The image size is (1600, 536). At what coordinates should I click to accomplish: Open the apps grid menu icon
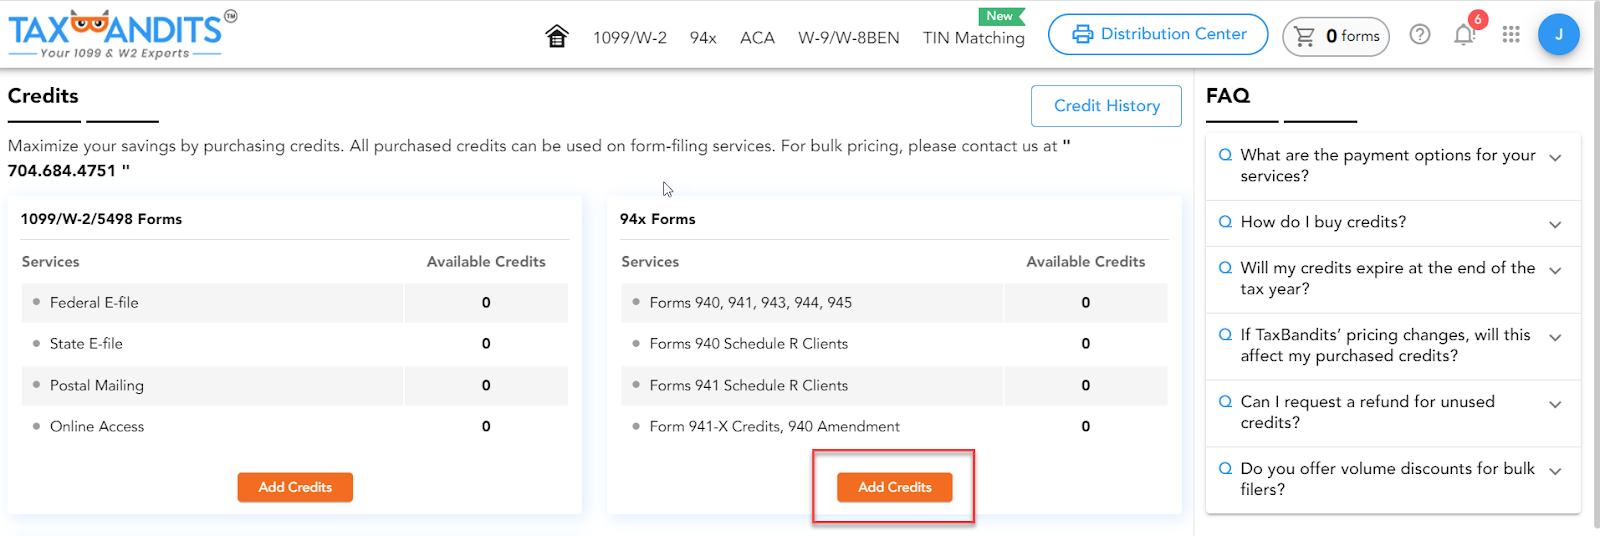pyautogui.click(x=1511, y=35)
